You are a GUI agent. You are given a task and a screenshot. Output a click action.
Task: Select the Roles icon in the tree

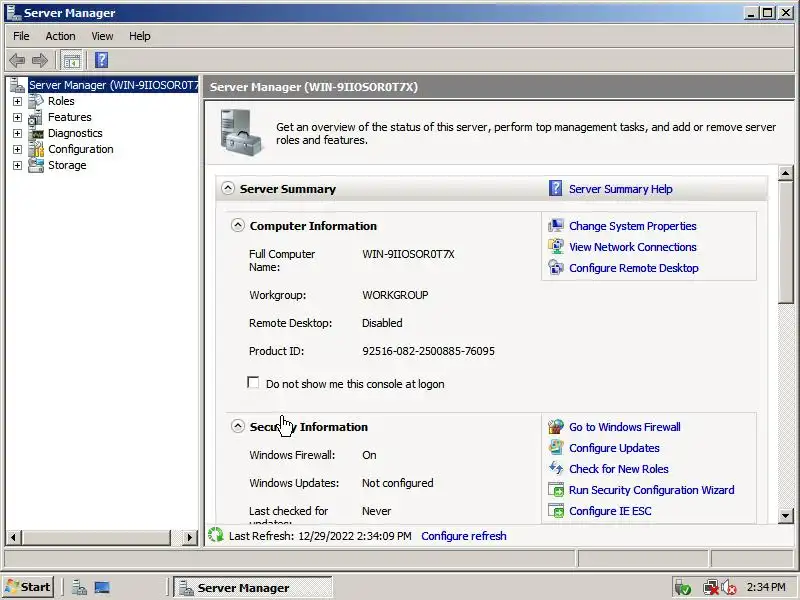(36, 101)
